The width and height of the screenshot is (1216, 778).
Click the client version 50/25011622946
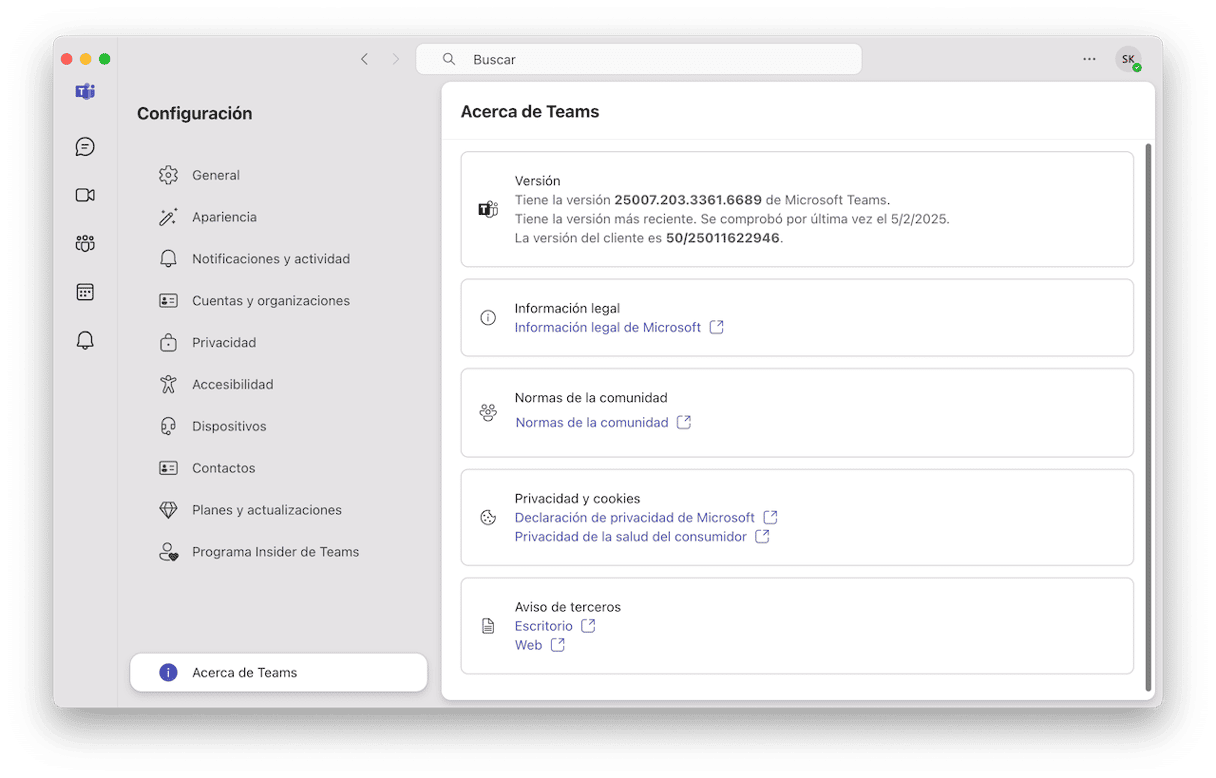point(723,238)
